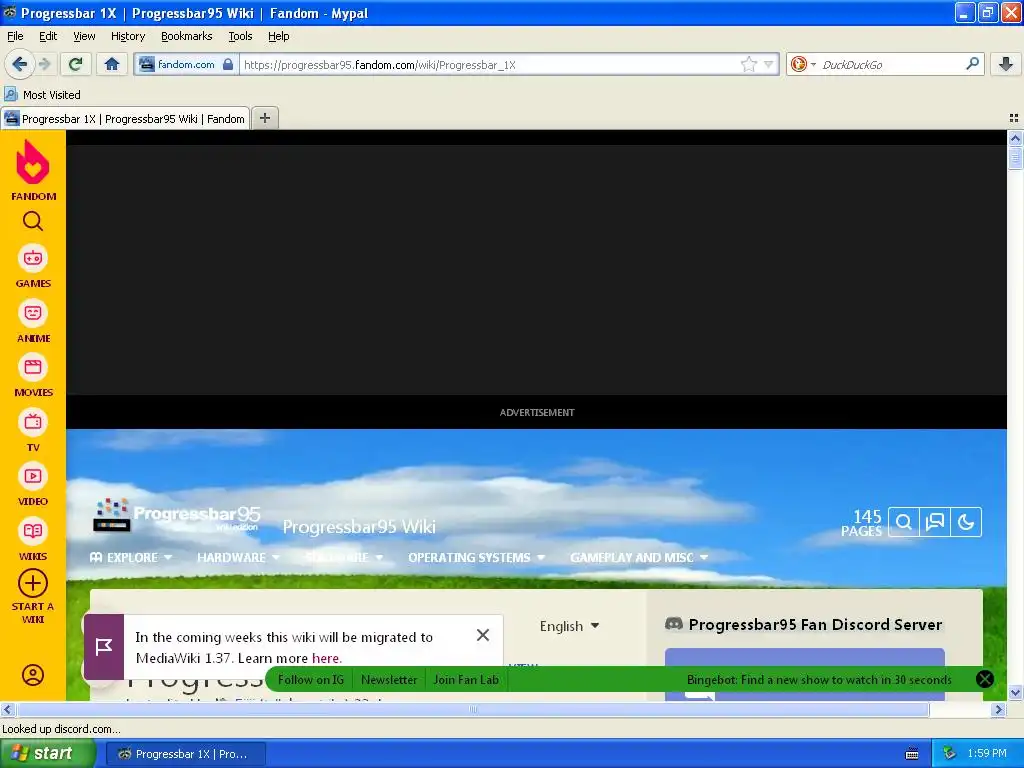1024x768 pixels.
Task: Go forward with the forward arrow
Action: pos(44,64)
